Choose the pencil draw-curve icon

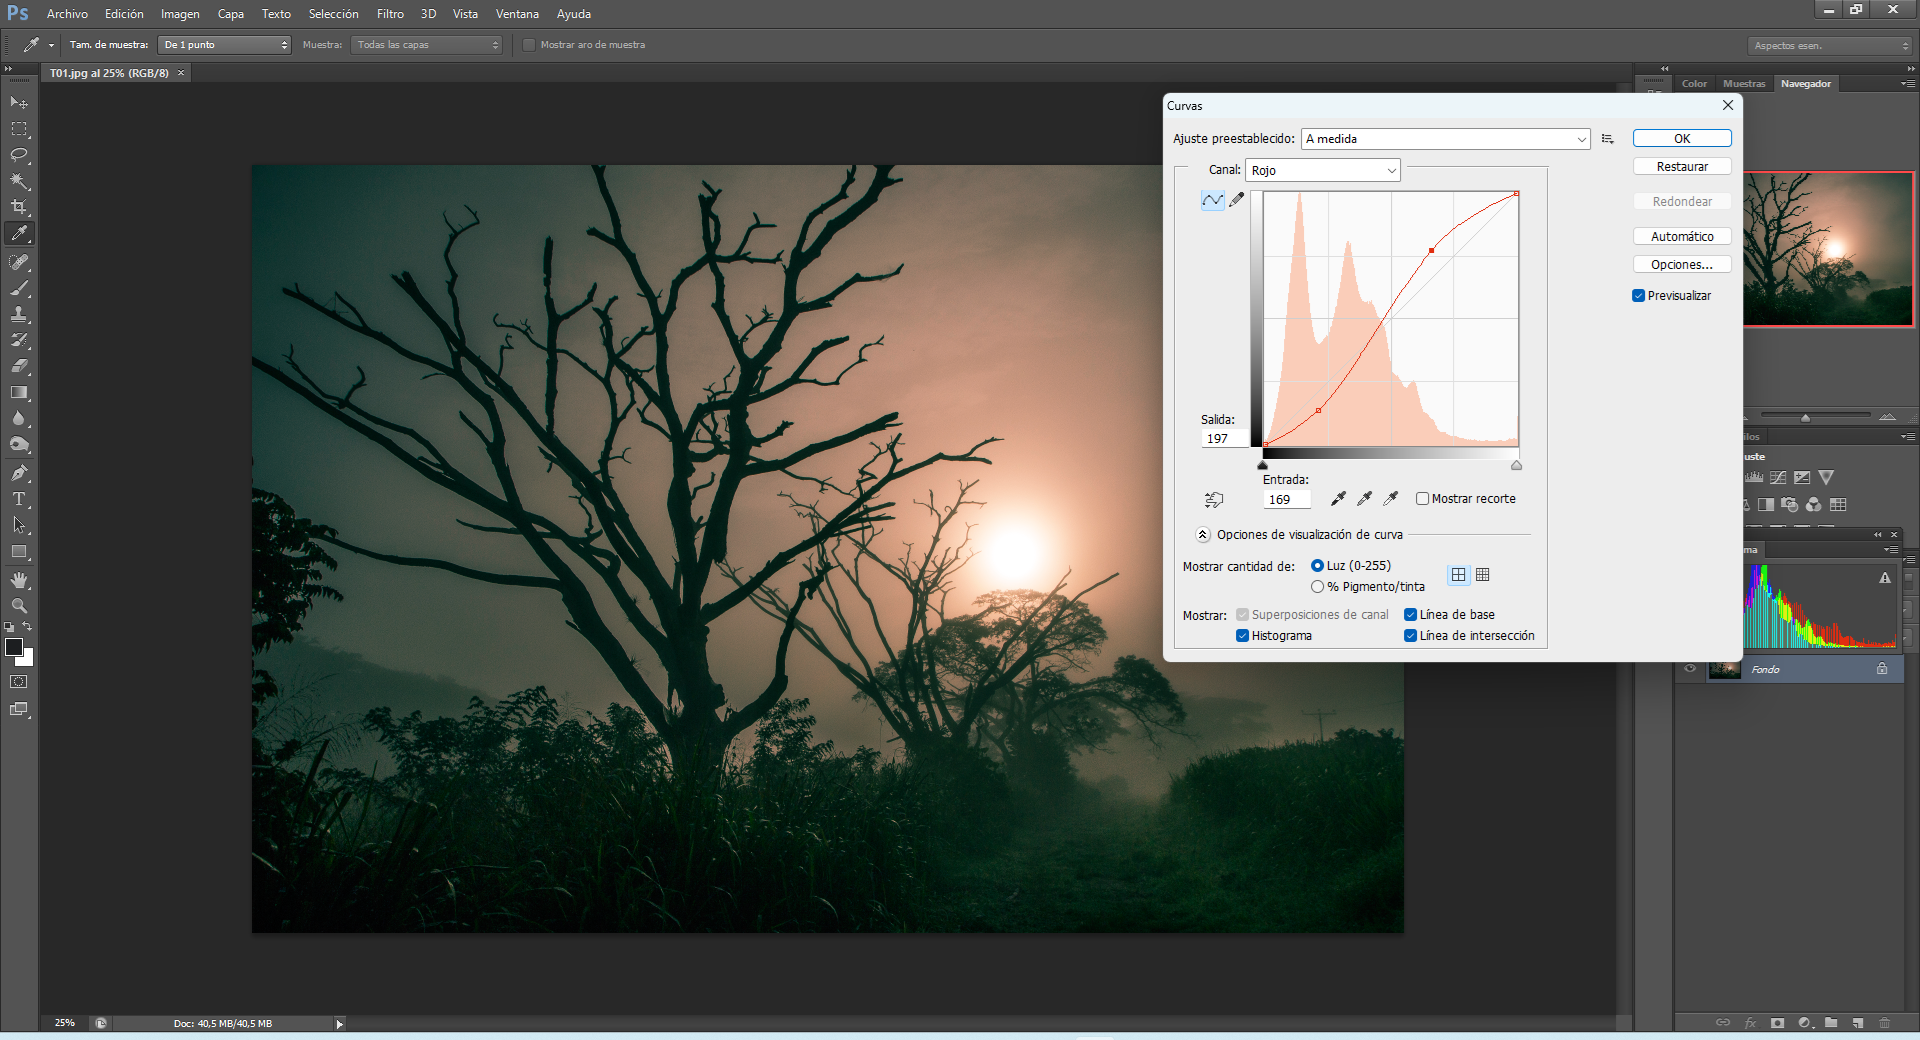(x=1237, y=200)
